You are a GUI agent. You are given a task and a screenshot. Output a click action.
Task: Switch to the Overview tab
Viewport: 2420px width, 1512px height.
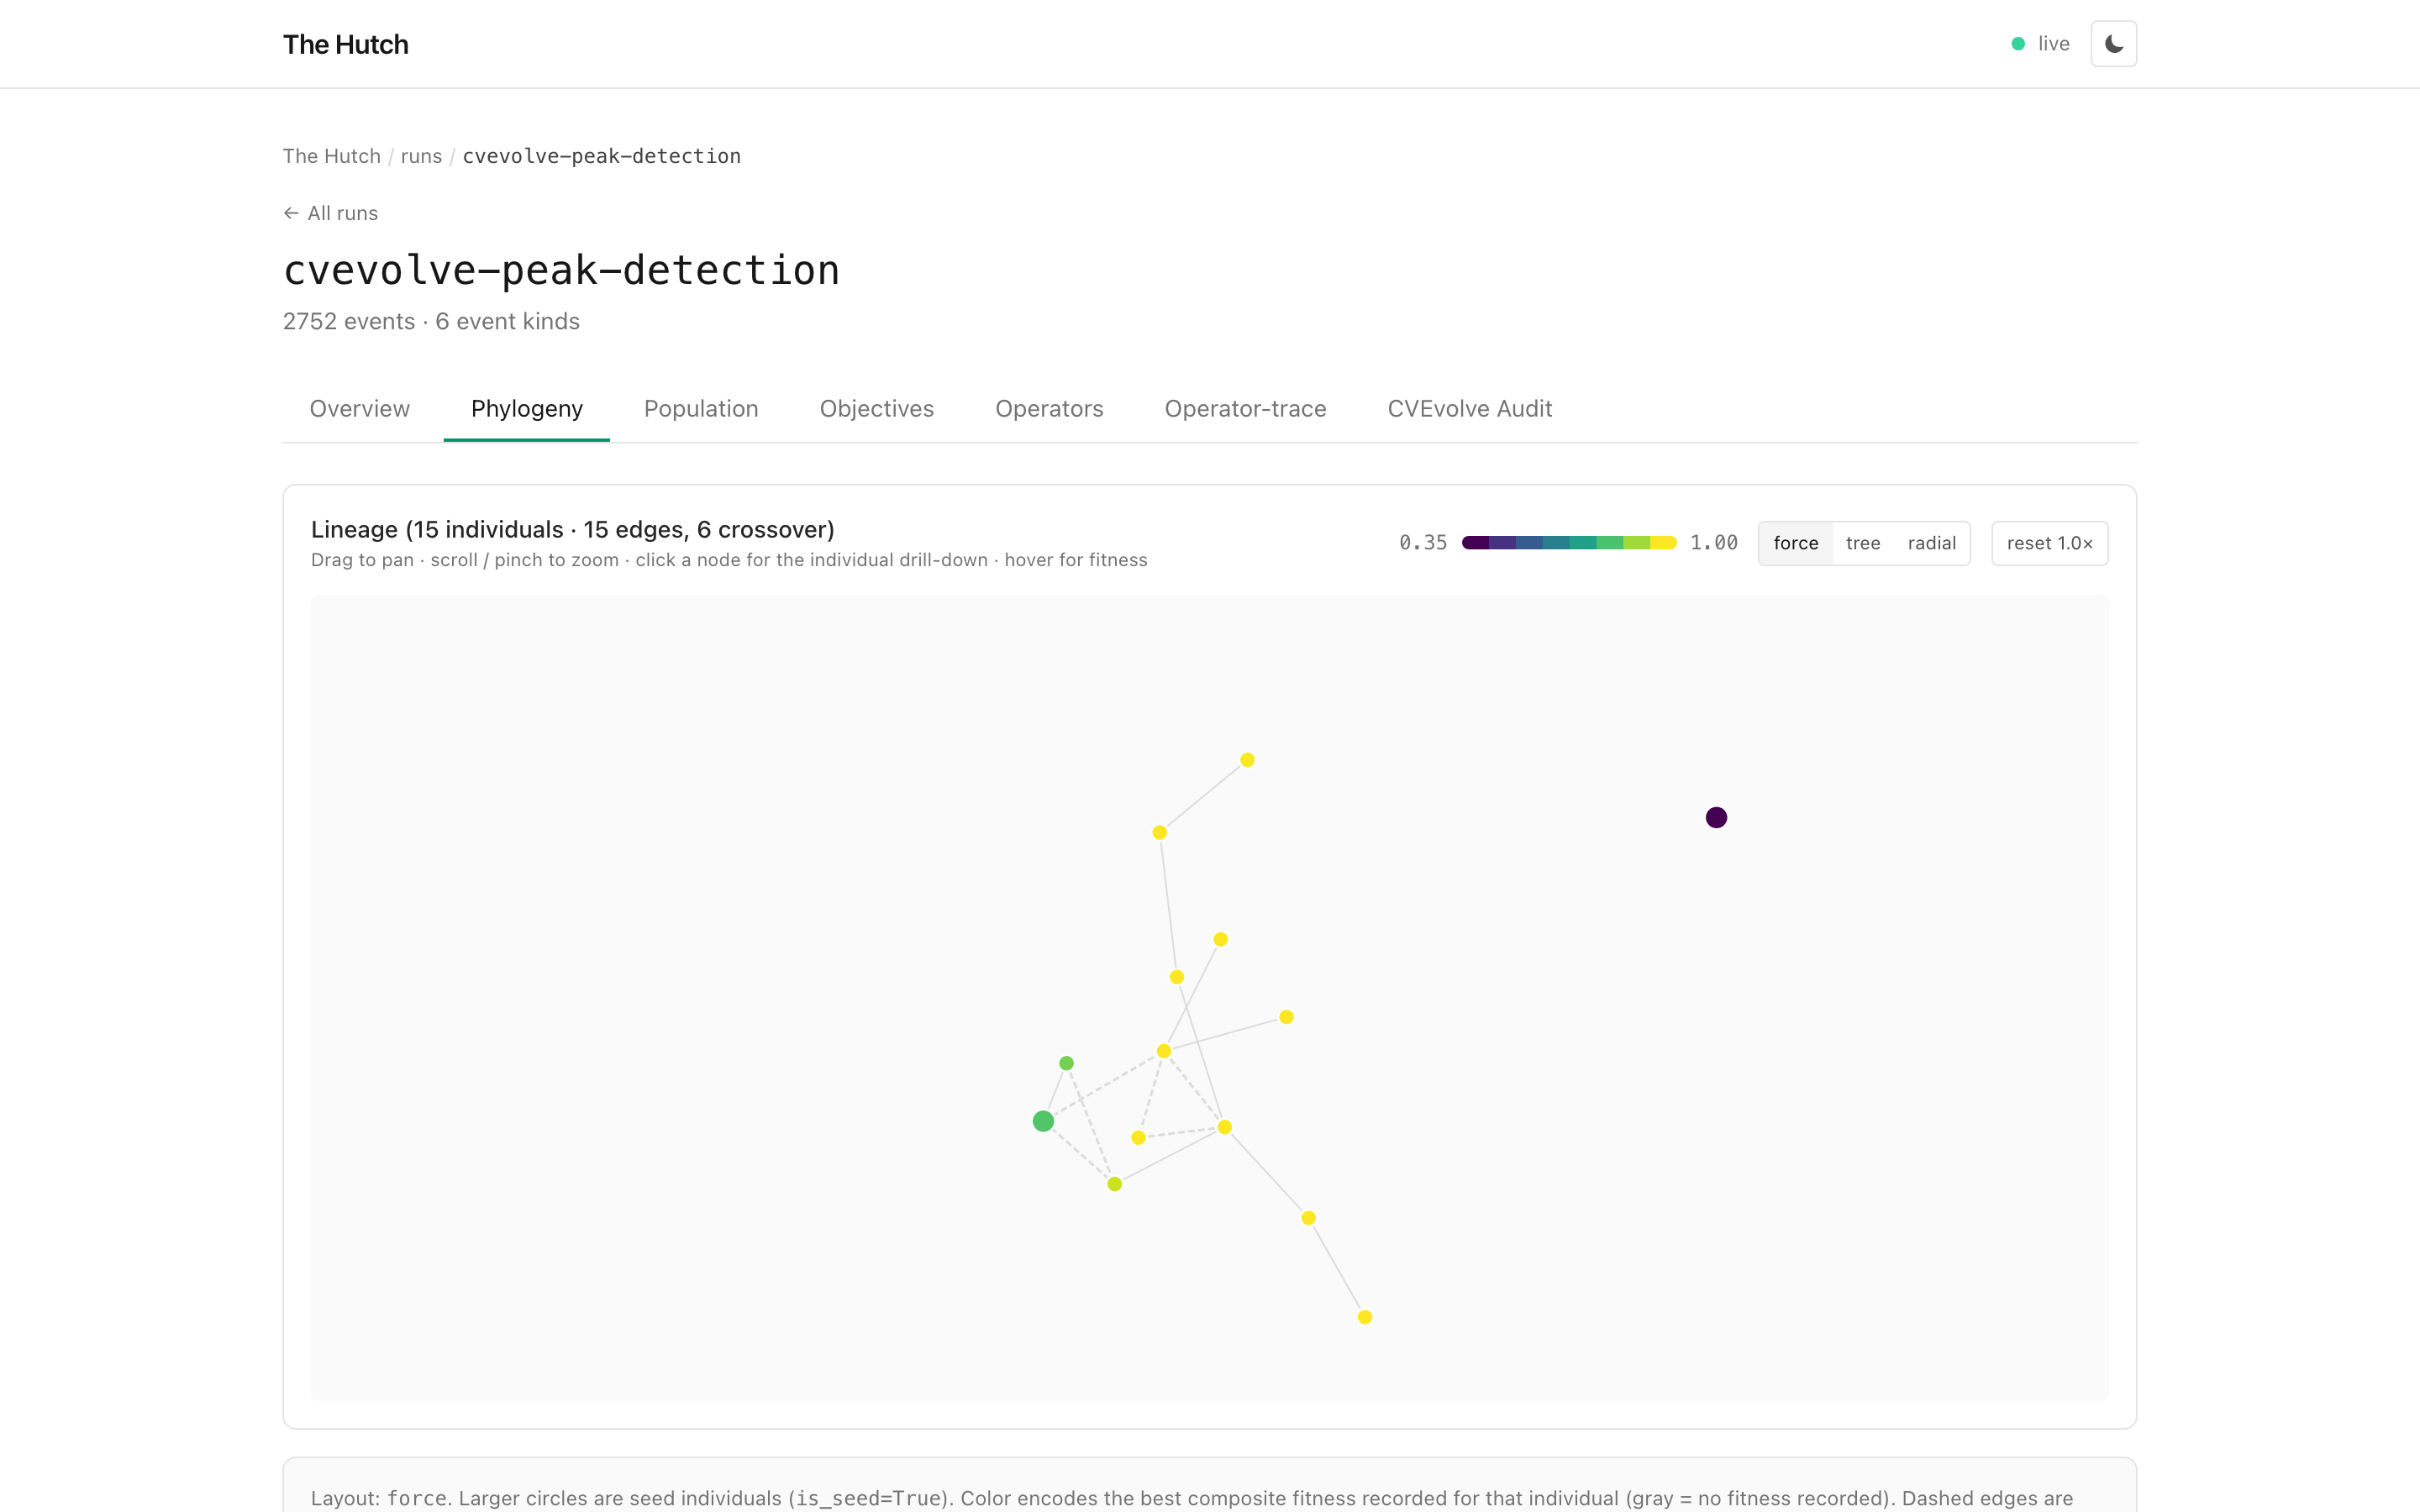click(360, 409)
